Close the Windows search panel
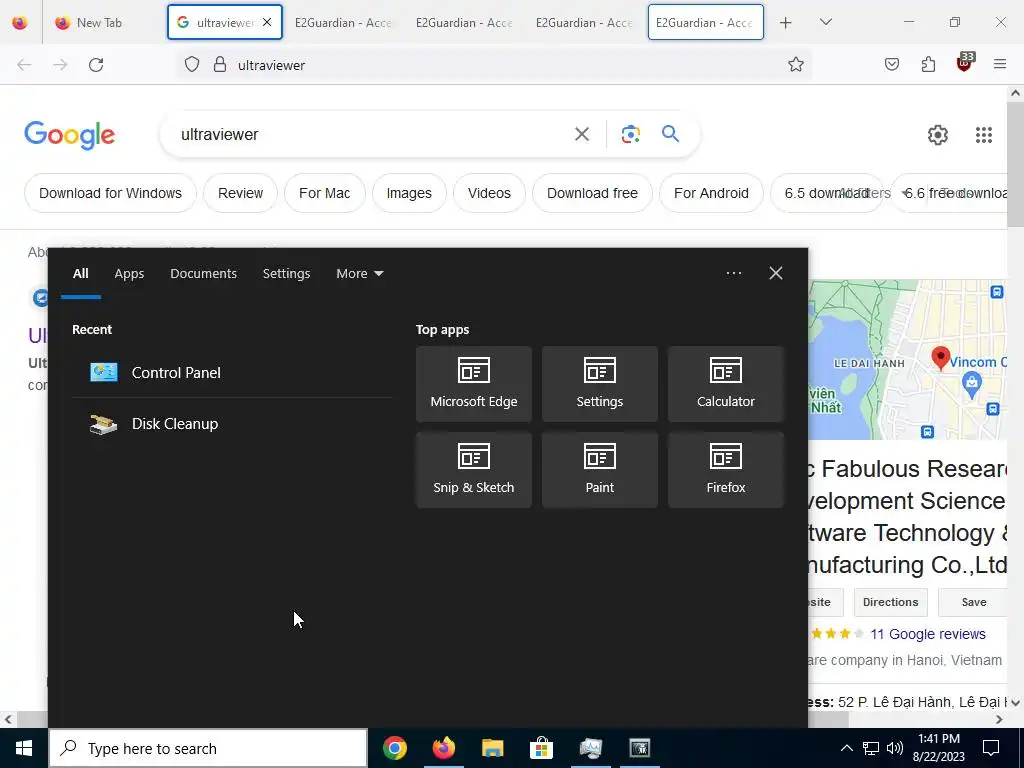 pos(775,273)
